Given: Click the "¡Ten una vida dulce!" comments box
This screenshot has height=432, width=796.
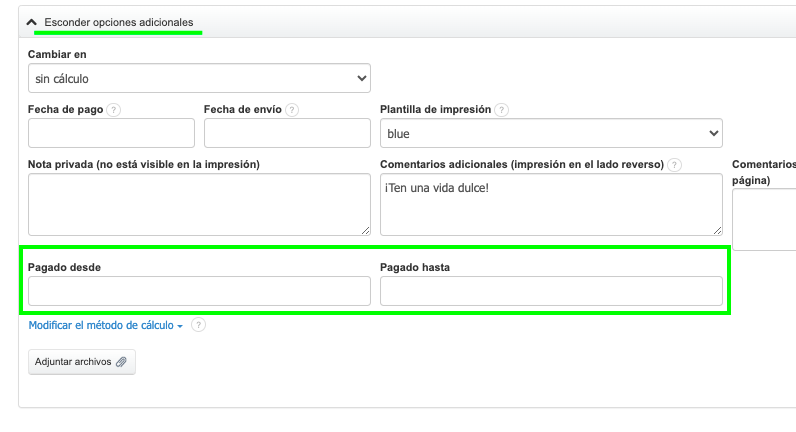Looking at the screenshot, I should point(551,204).
